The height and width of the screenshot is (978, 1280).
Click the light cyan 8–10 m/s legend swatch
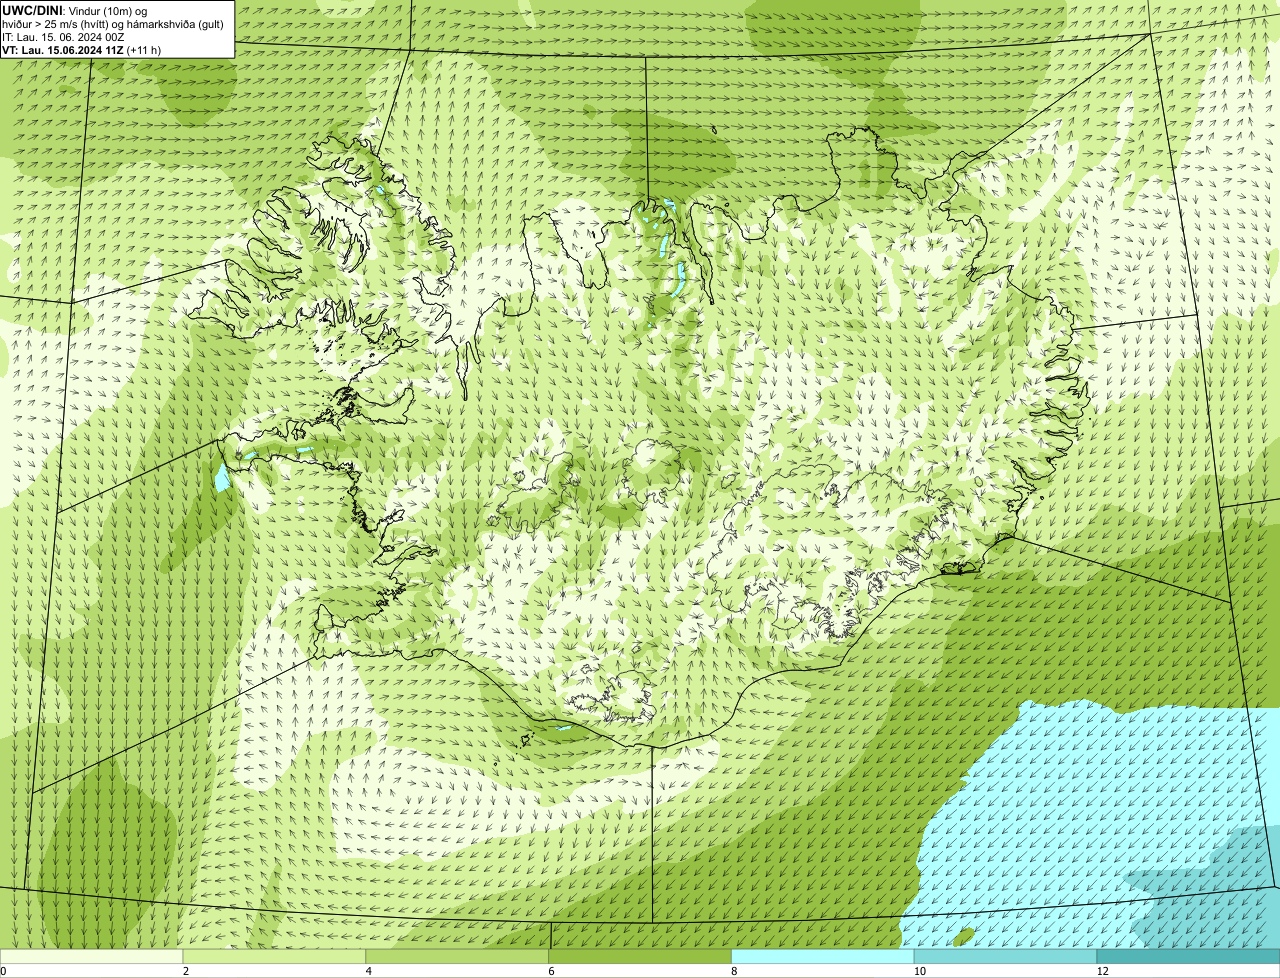click(x=823, y=957)
